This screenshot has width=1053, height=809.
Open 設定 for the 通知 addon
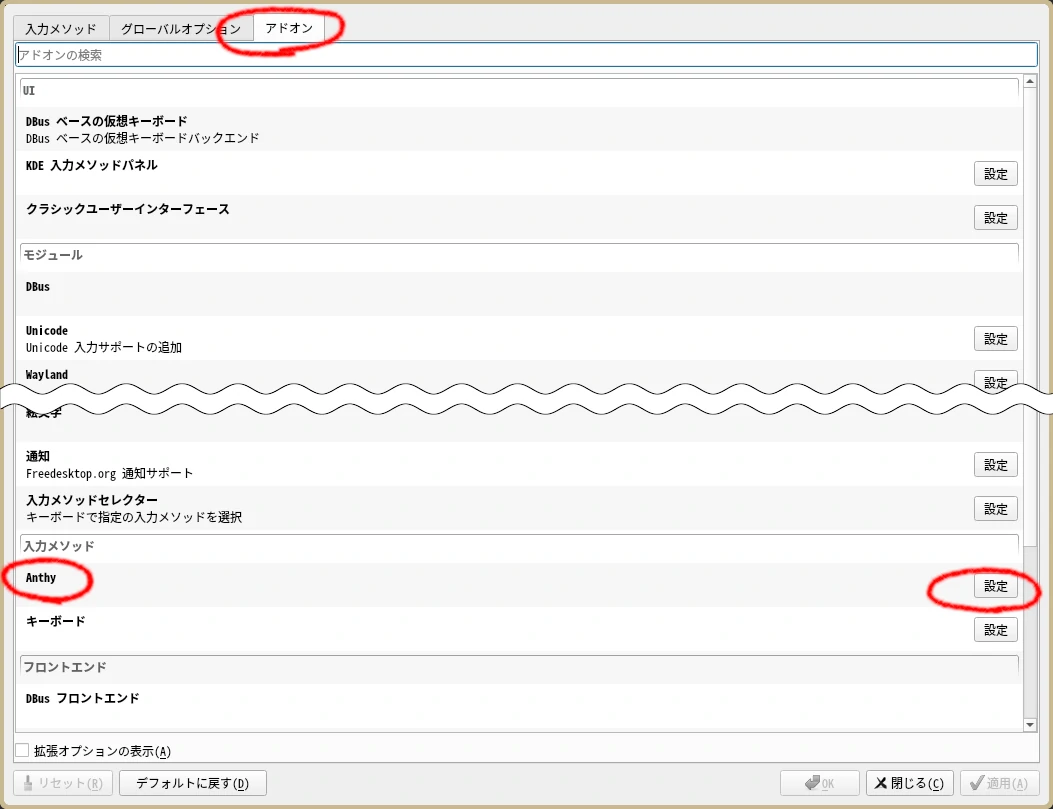pos(995,464)
